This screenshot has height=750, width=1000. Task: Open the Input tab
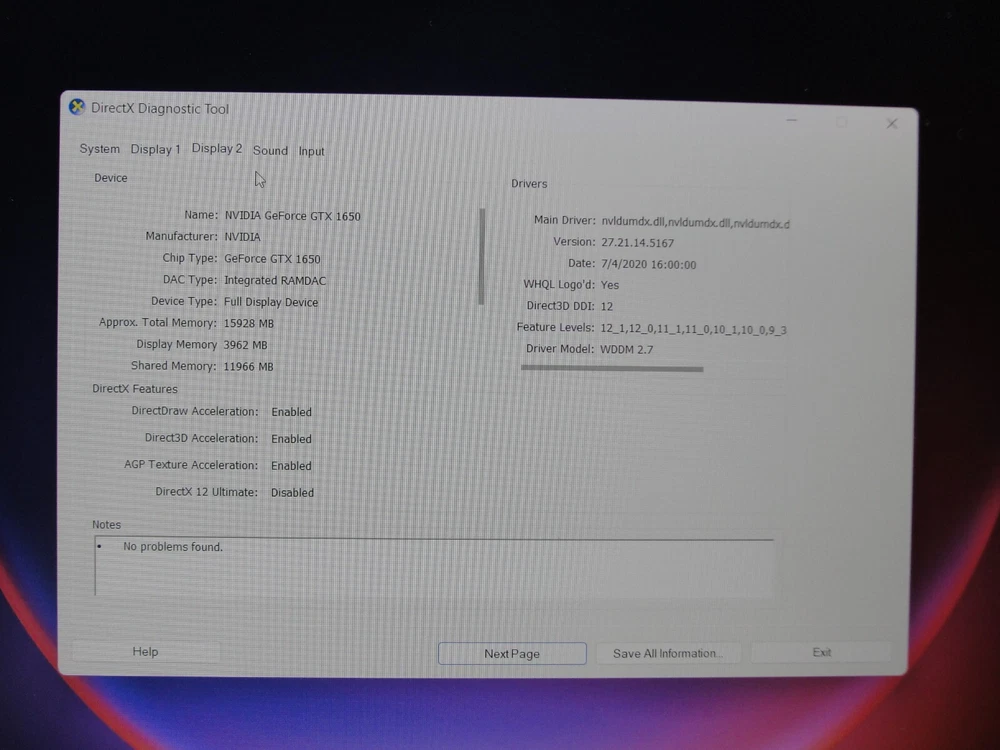click(x=312, y=152)
